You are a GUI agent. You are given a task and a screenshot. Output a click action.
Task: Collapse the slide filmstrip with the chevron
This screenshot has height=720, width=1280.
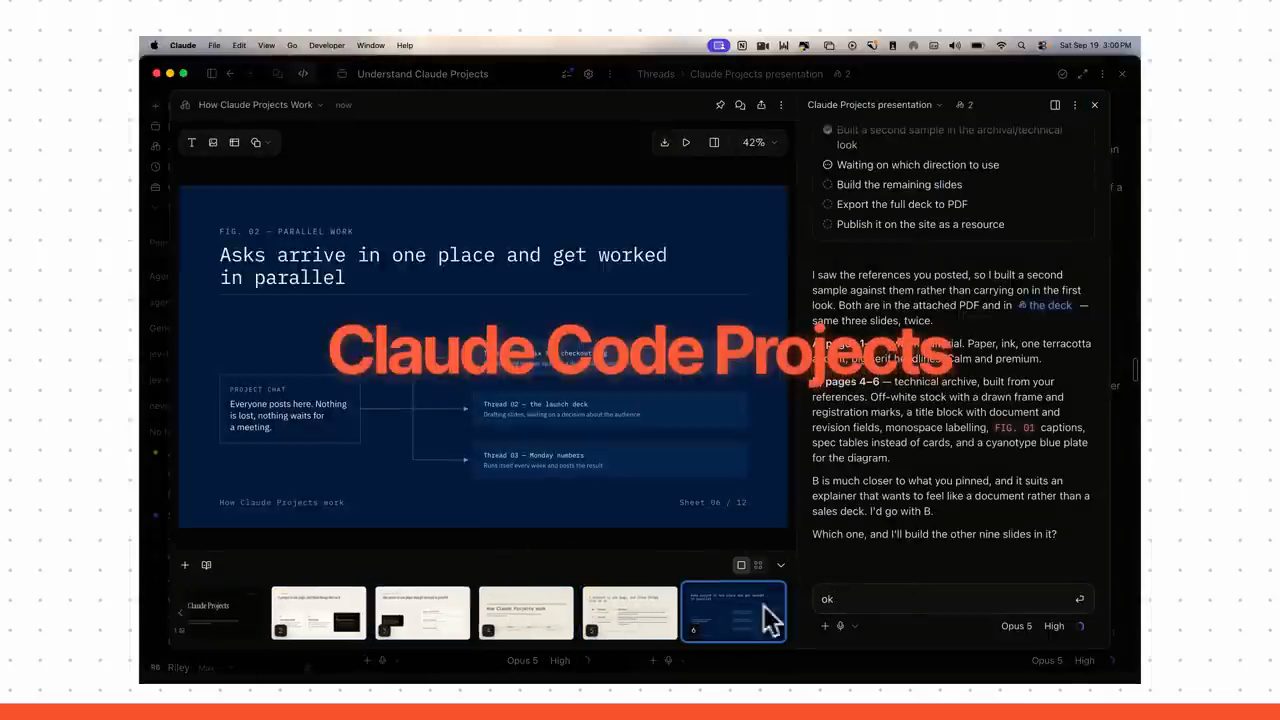[x=781, y=565]
